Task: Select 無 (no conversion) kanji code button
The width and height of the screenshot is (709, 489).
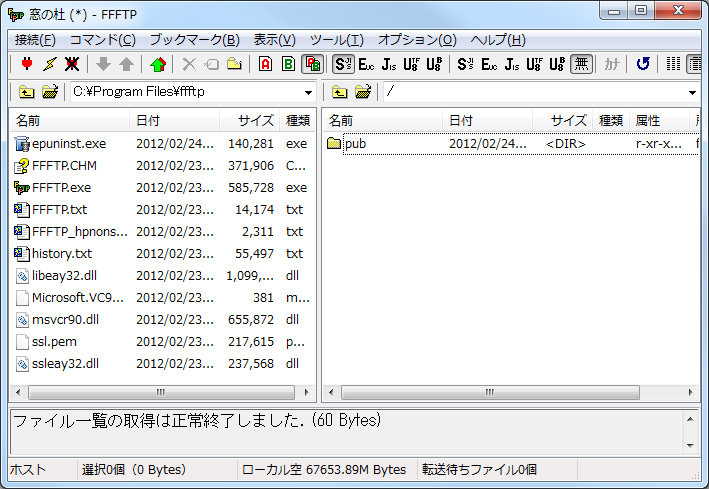Action: [581, 64]
